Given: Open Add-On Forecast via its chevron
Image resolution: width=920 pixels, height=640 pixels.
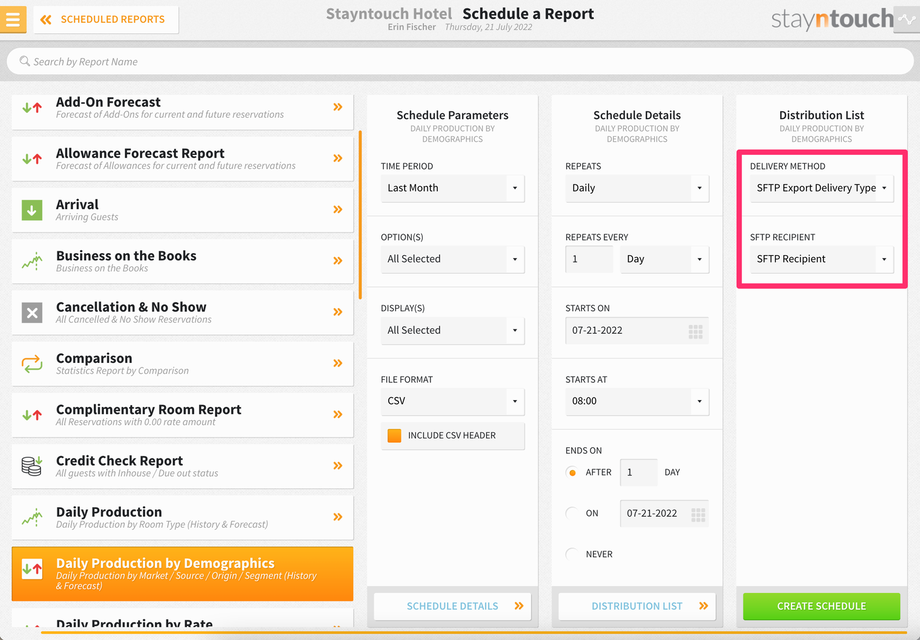Looking at the screenshot, I should point(338,107).
